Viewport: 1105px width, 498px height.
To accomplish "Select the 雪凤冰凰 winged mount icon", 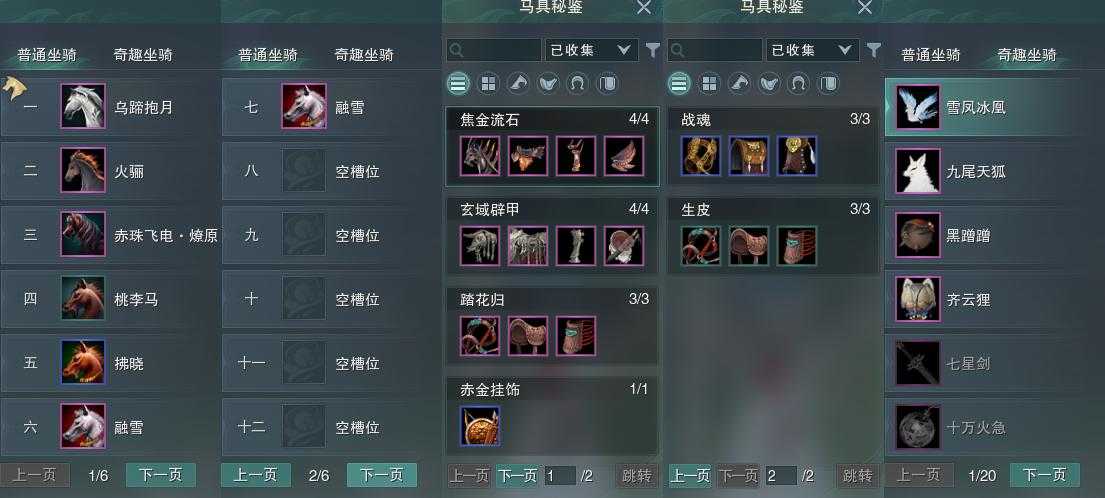I will [x=918, y=107].
